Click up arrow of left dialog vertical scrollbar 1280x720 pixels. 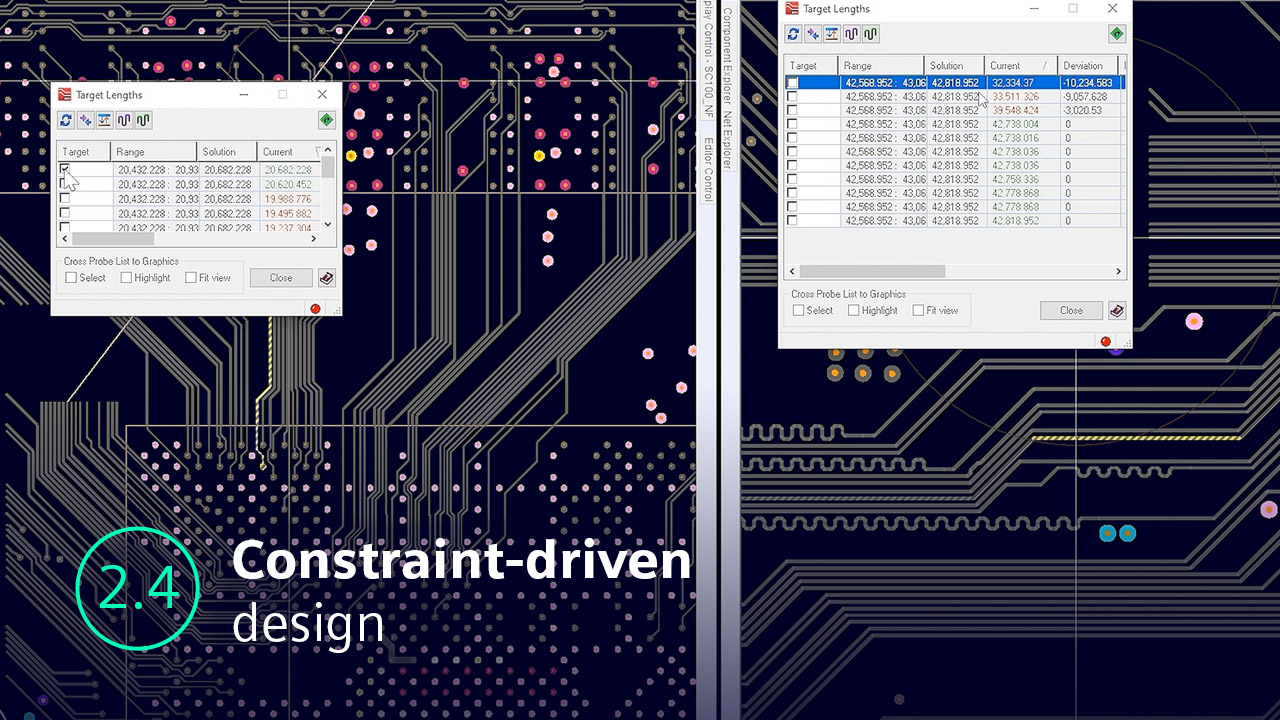point(328,152)
